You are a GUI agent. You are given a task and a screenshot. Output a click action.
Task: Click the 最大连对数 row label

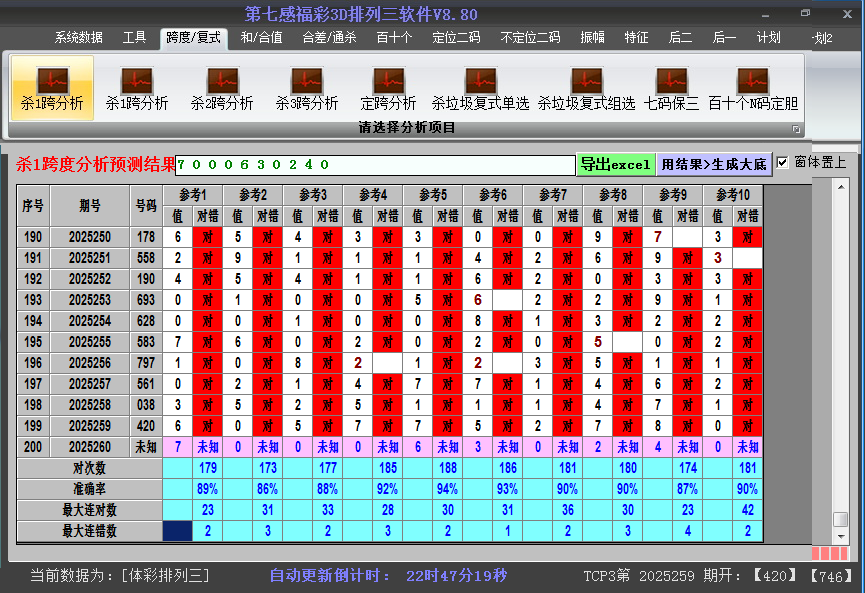click(x=89, y=510)
